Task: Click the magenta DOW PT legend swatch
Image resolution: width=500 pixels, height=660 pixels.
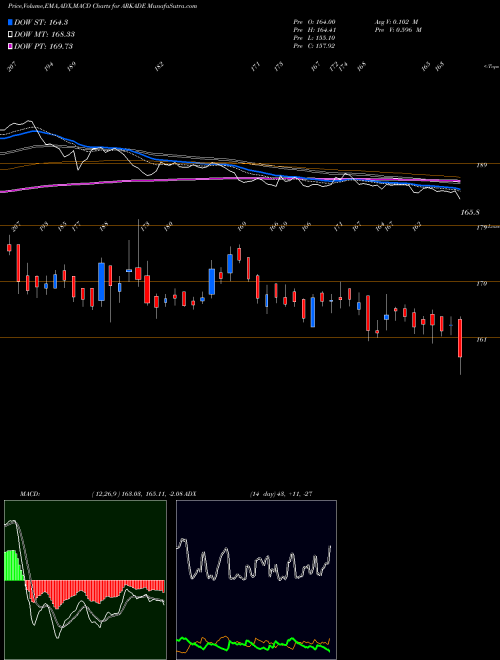Action: 10,46
